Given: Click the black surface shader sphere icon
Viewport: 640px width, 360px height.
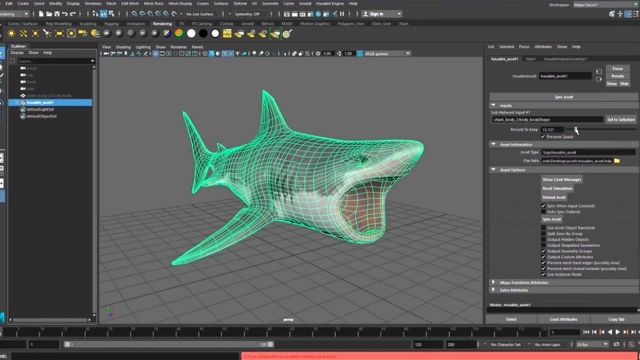Looking at the screenshot, I should 203,33.
